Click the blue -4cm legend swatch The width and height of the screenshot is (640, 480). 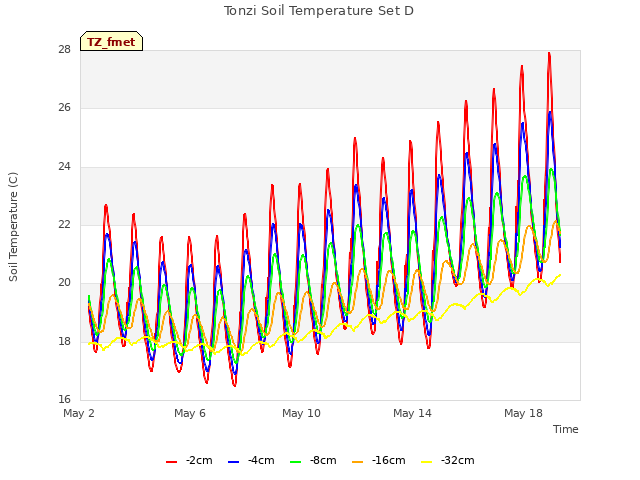pyautogui.click(x=233, y=462)
